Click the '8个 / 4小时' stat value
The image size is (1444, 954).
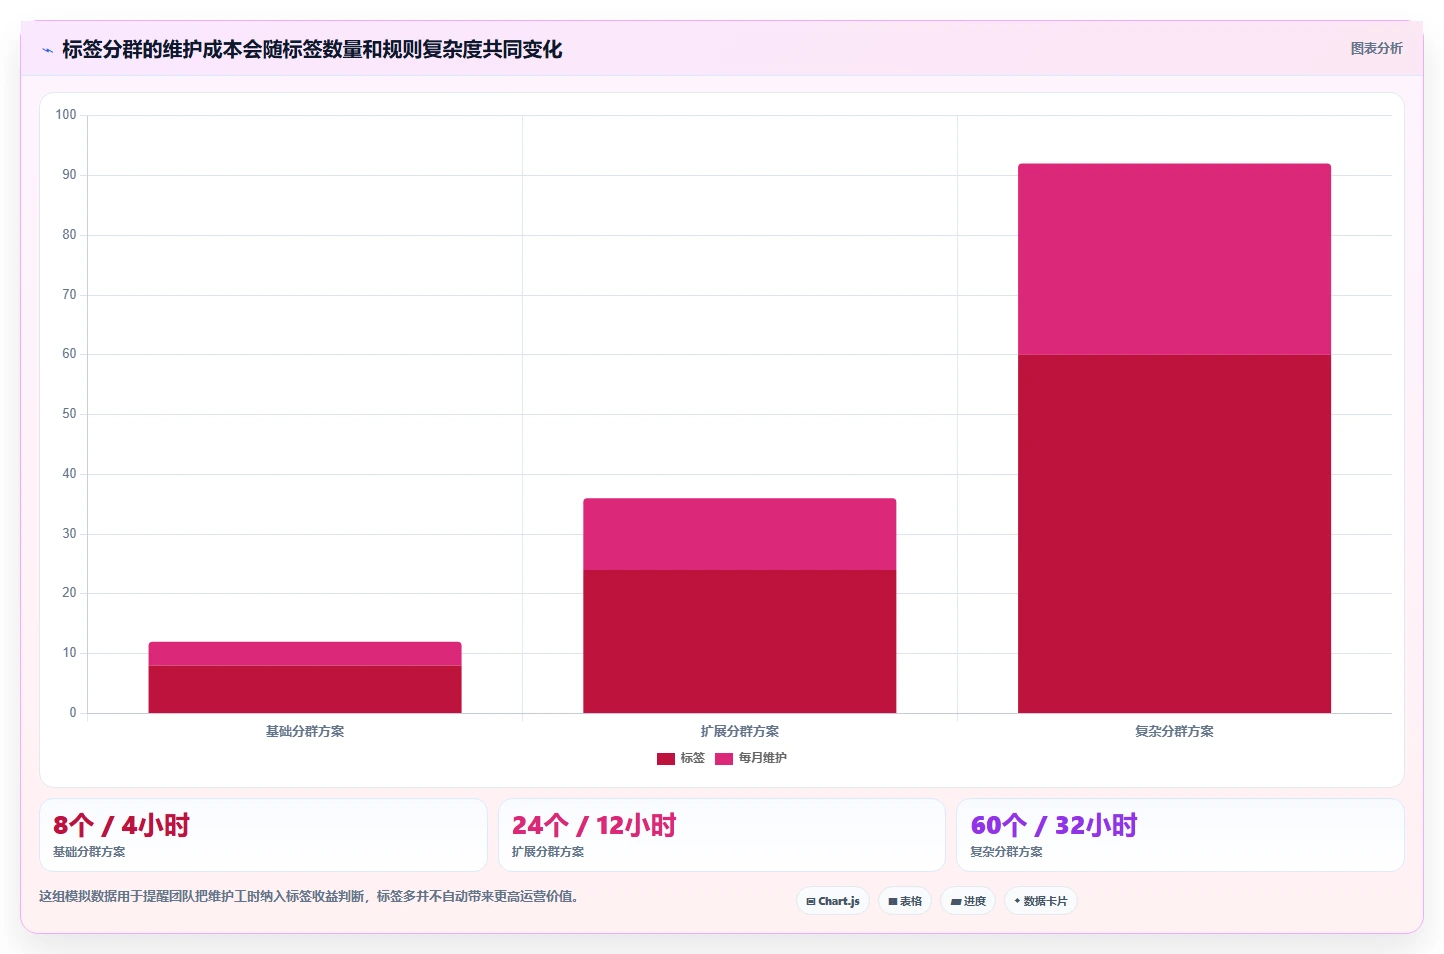point(121,825)
